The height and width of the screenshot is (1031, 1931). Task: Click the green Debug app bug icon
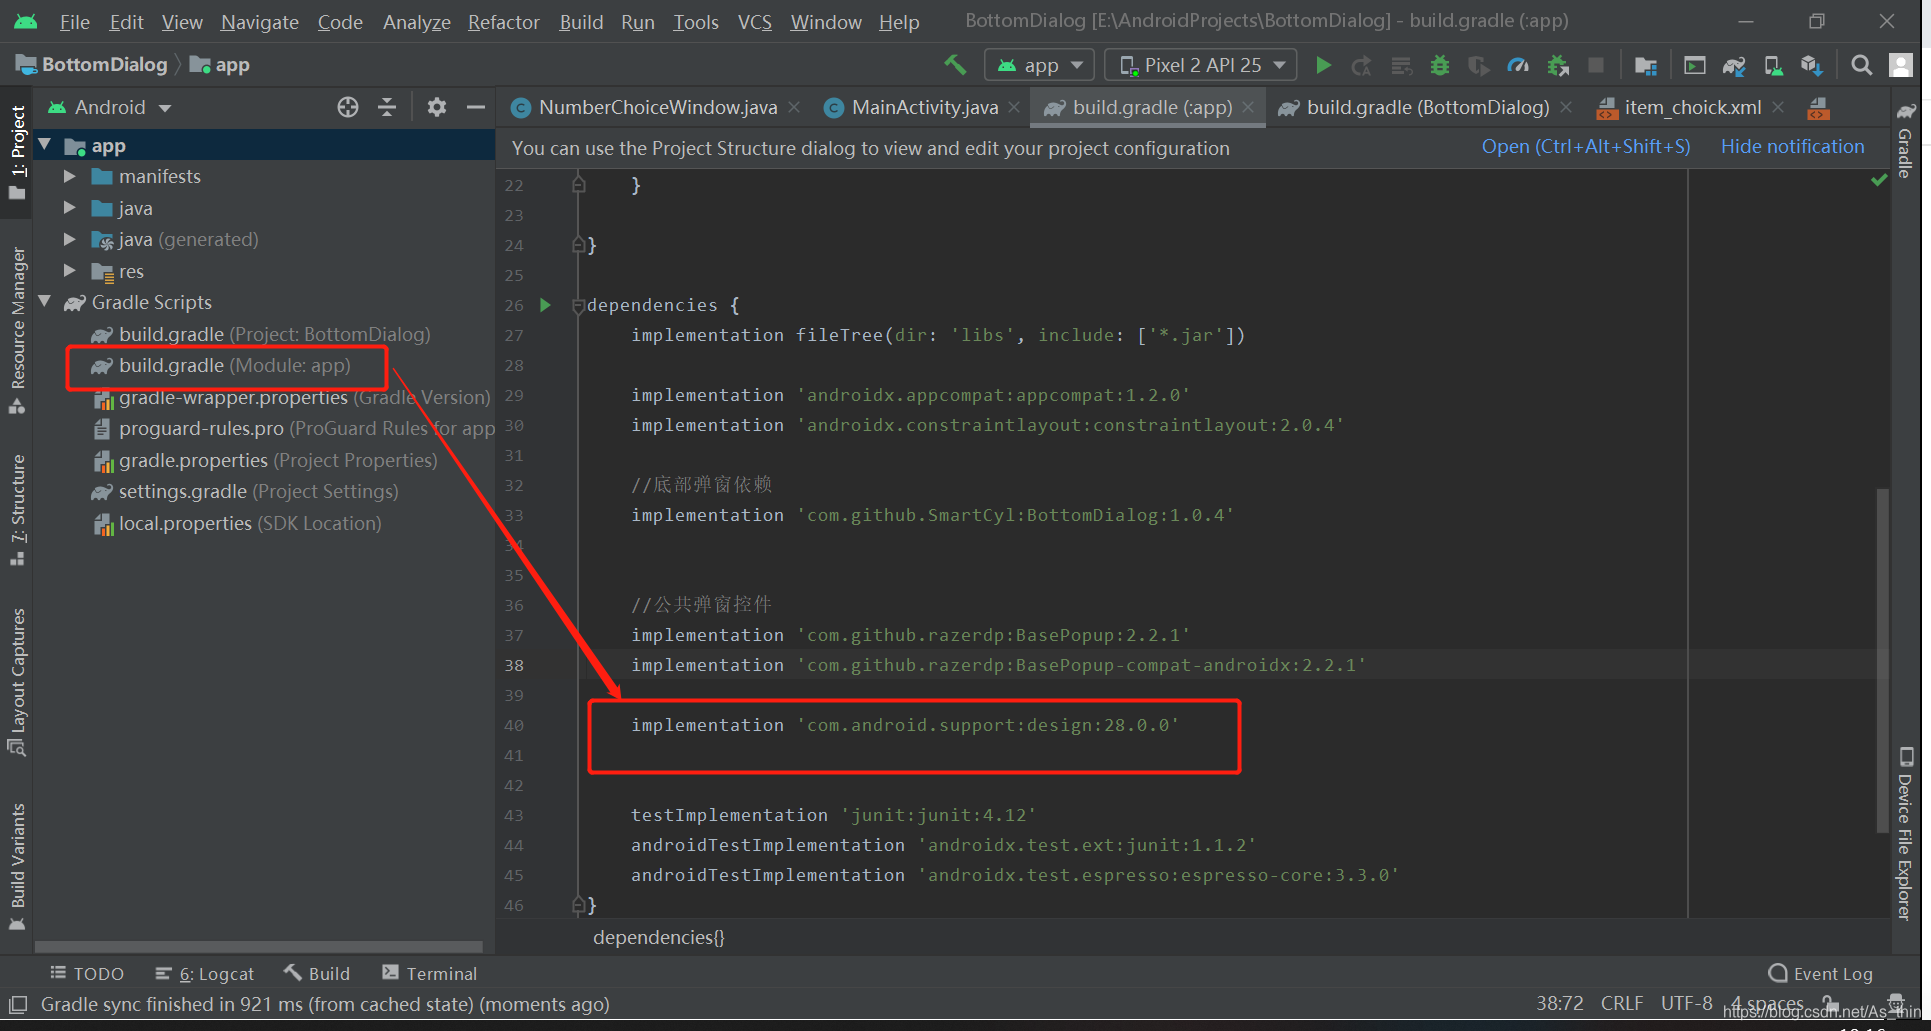click(1440, 66)
